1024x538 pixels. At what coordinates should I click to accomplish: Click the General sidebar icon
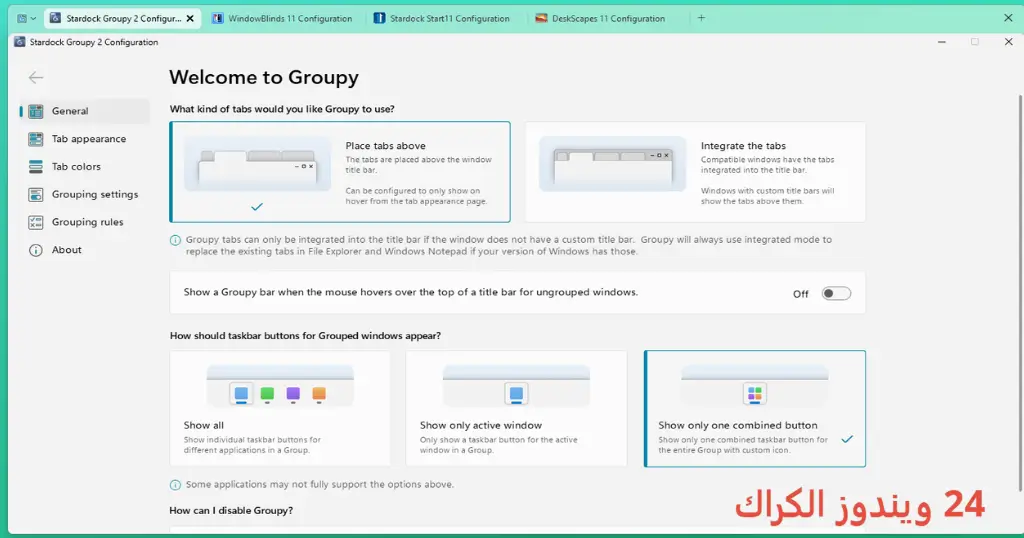point(35,111)
